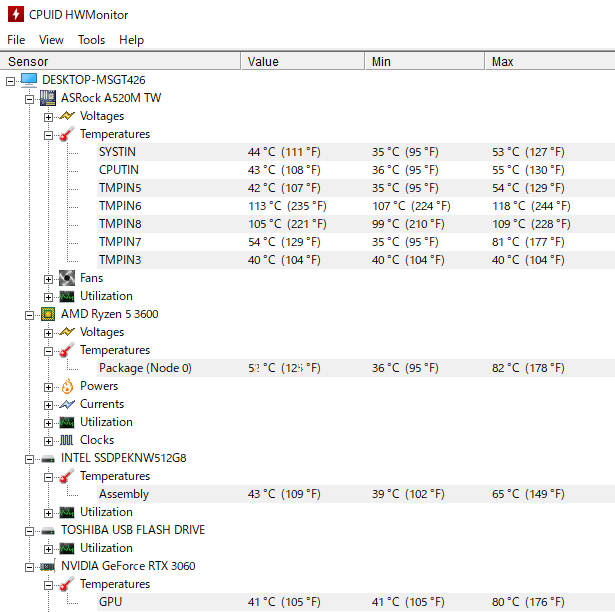Click the Ryzen Utilization graph icon
Image resolution: width=615 pixels, height=612 pixels.
tap(67, 422)
